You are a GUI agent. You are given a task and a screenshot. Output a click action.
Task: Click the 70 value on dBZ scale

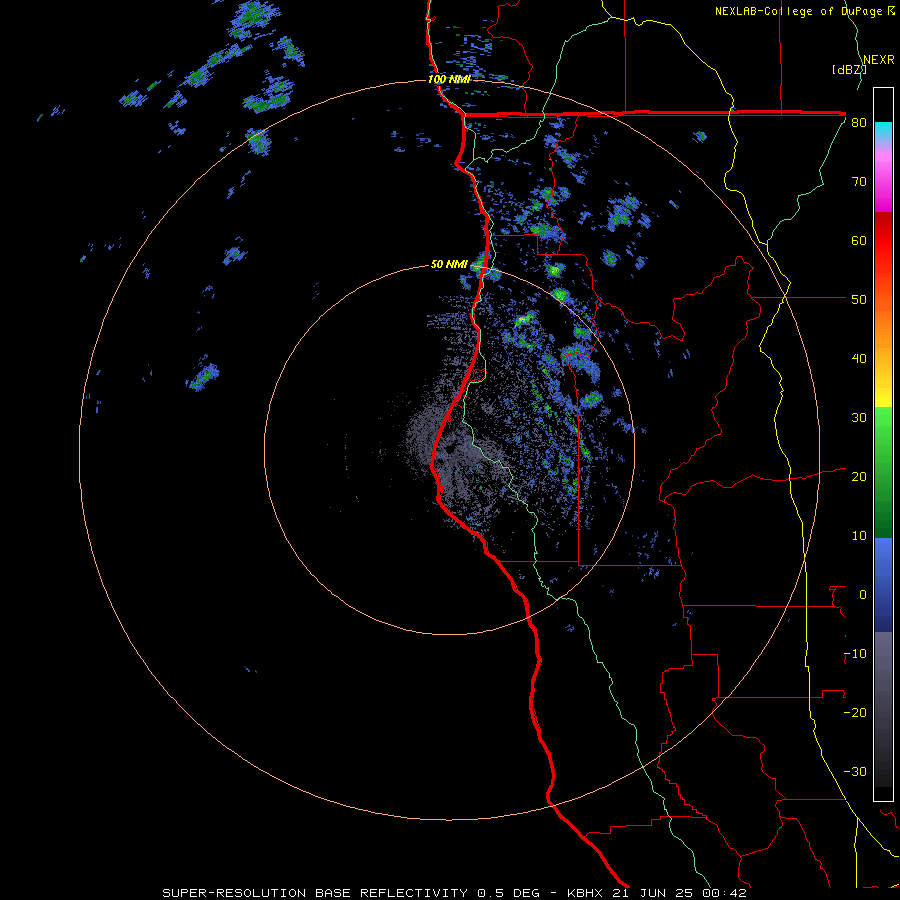pos(859,181)
